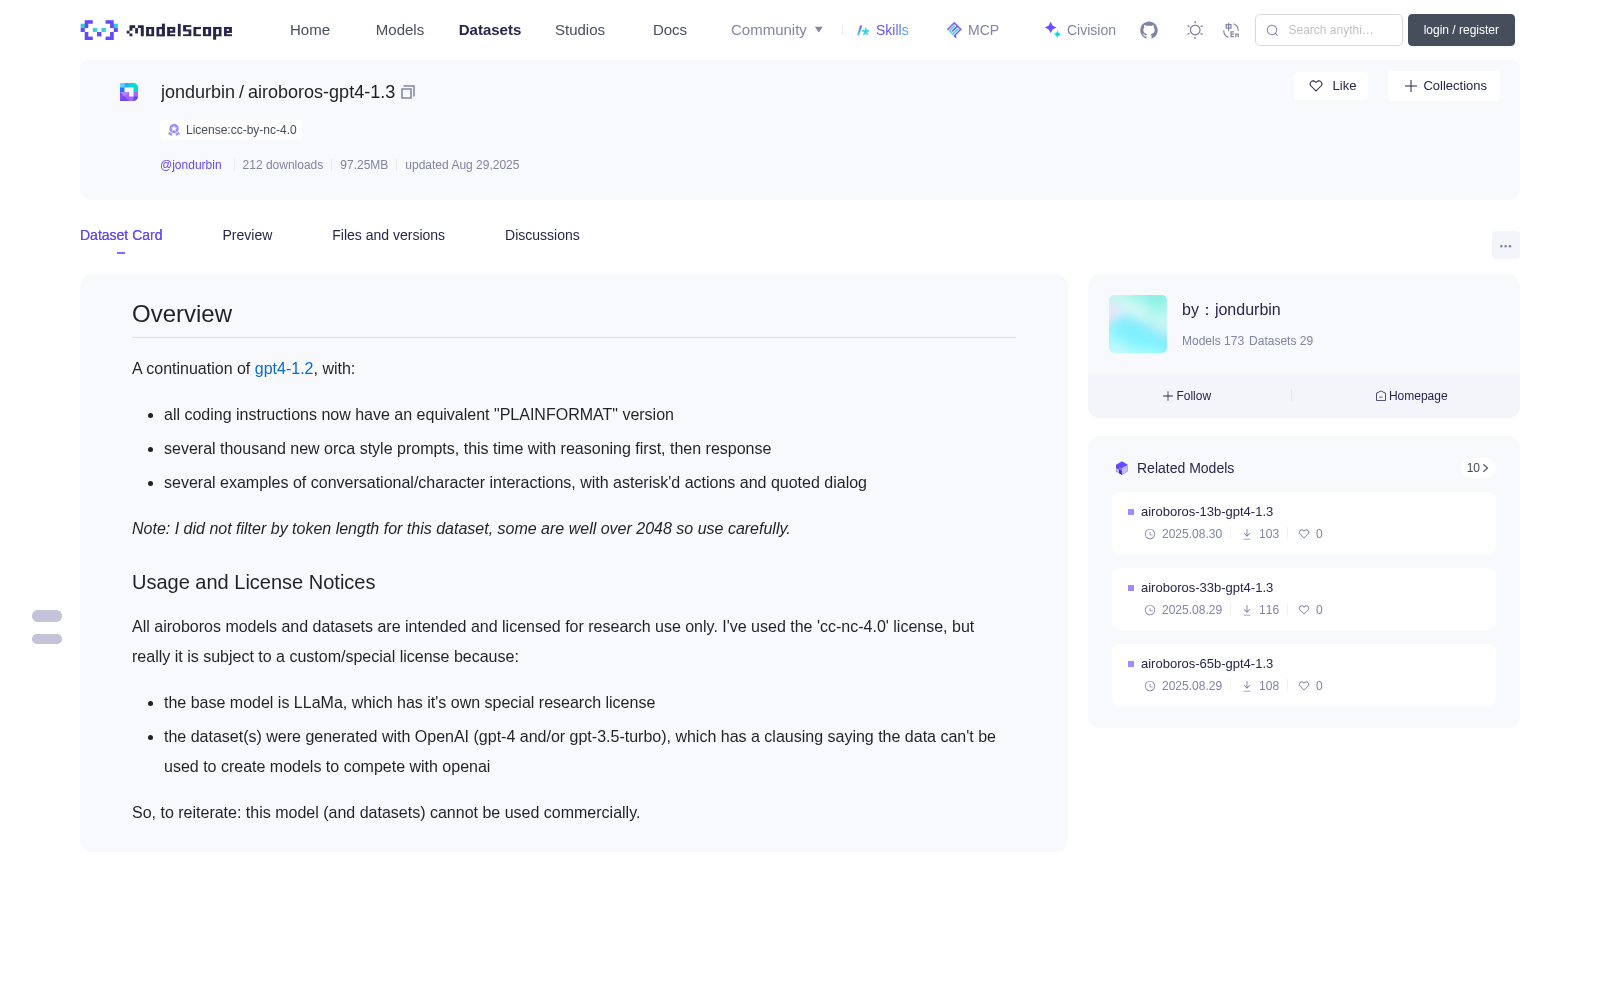Screen dimensions: 1600x1000
Task: Click the login / register button
Action: click(x=1461, y=30)
